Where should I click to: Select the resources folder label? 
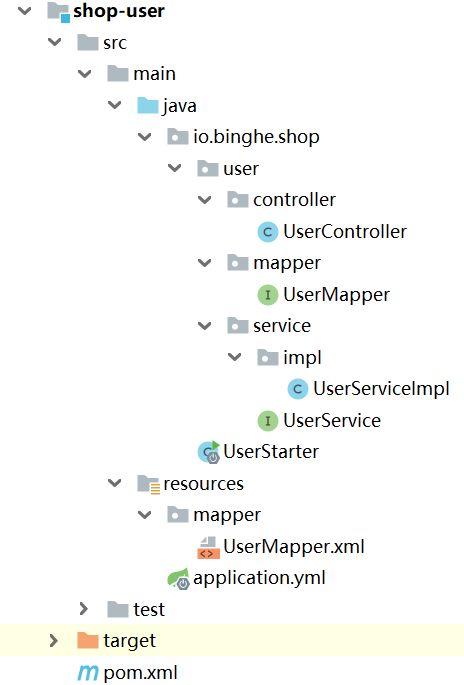point(203,484)
